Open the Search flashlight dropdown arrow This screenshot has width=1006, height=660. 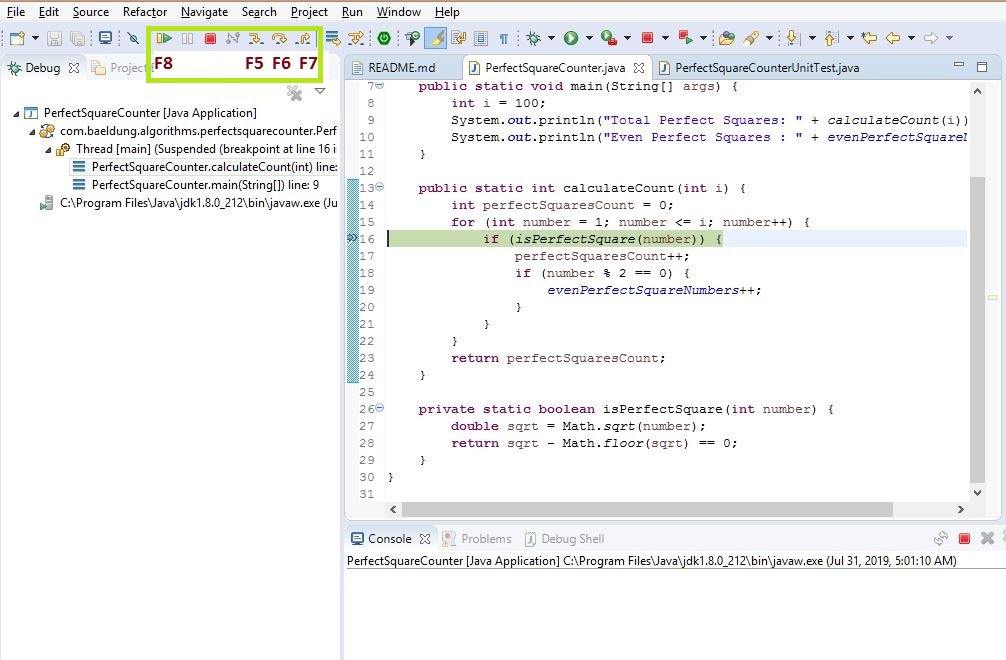(769, 38)
